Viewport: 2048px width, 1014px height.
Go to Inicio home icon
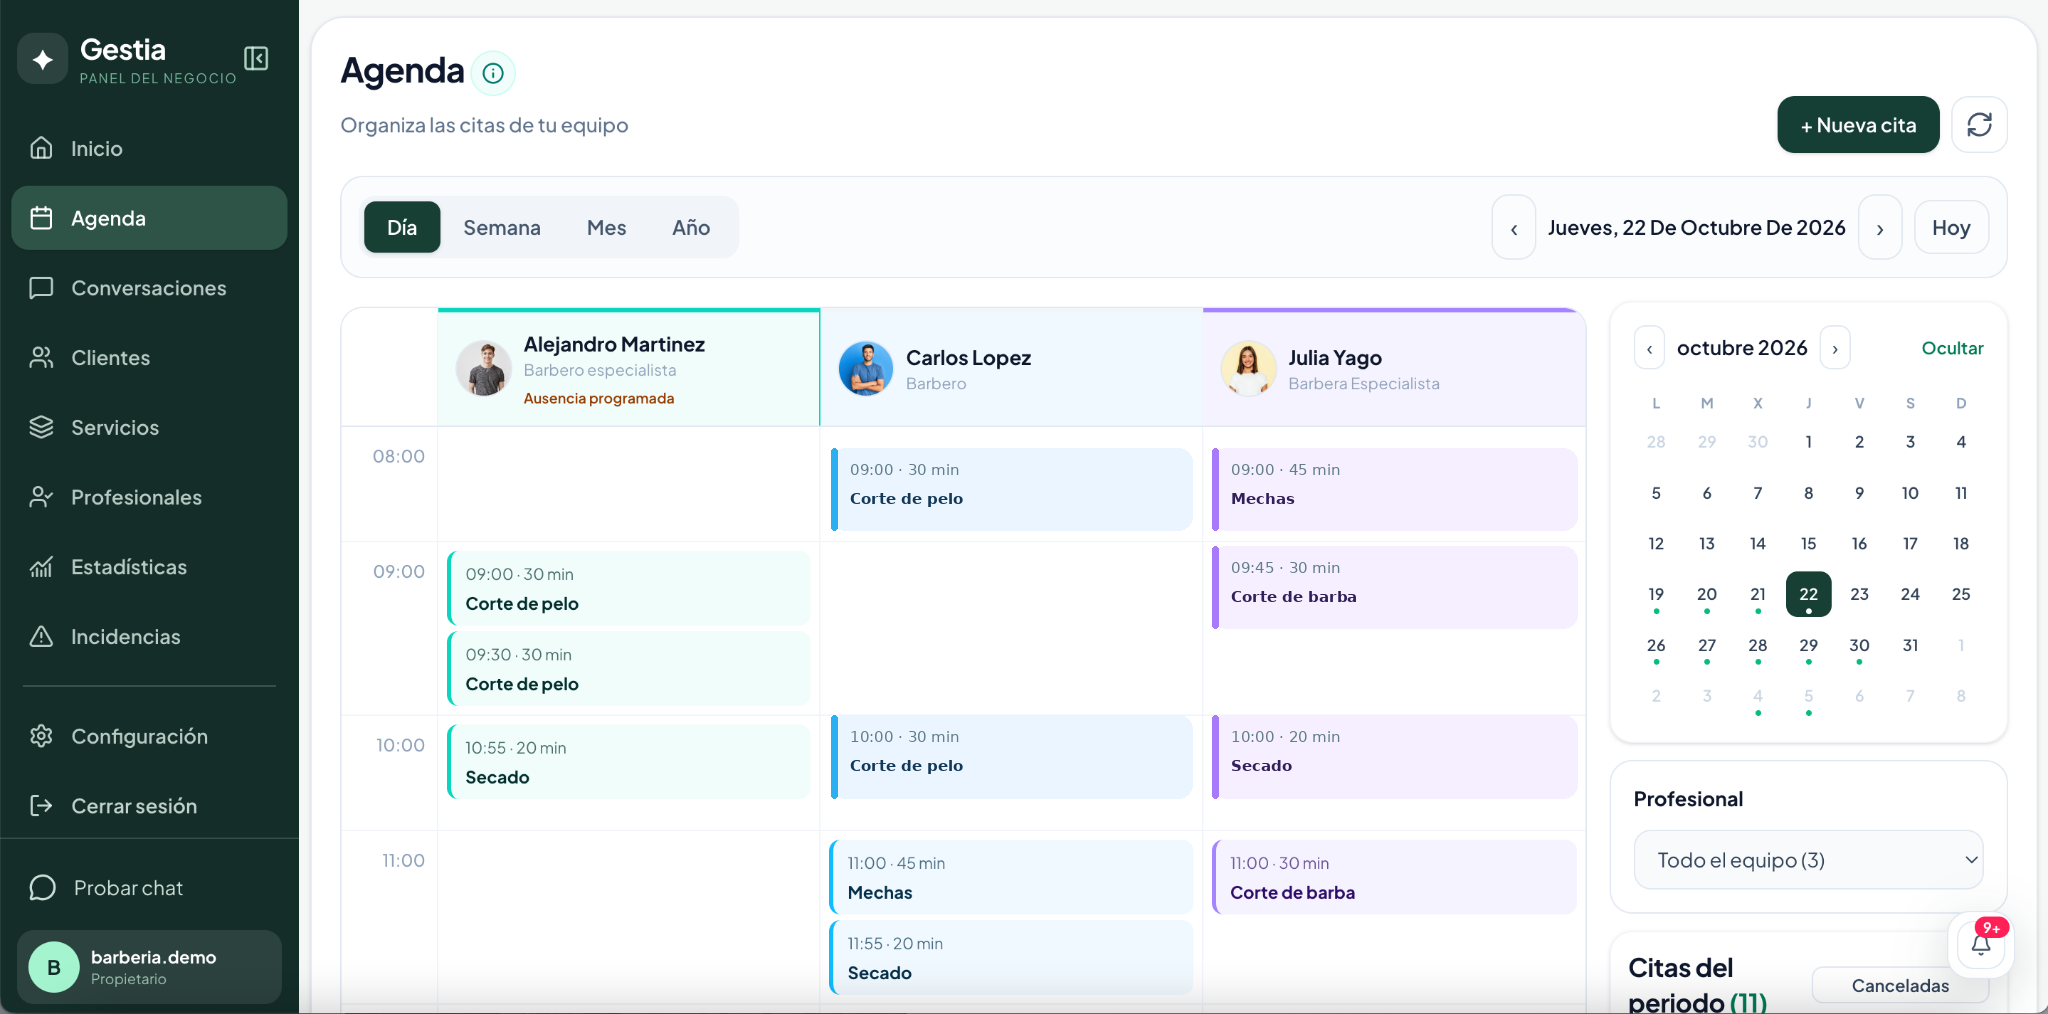point(41,148)
